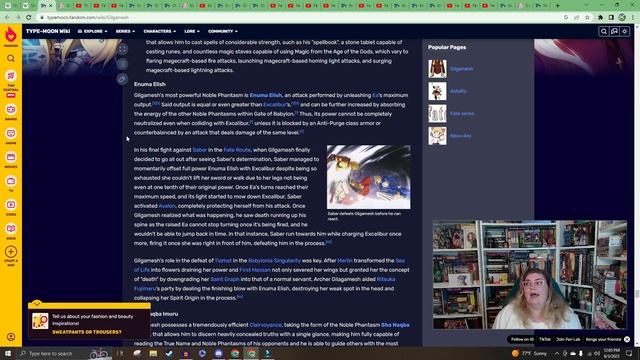Viewport: 640px width, 360px height.
Task: Open the Chrome three-dot menu
Action: (633, 18)
